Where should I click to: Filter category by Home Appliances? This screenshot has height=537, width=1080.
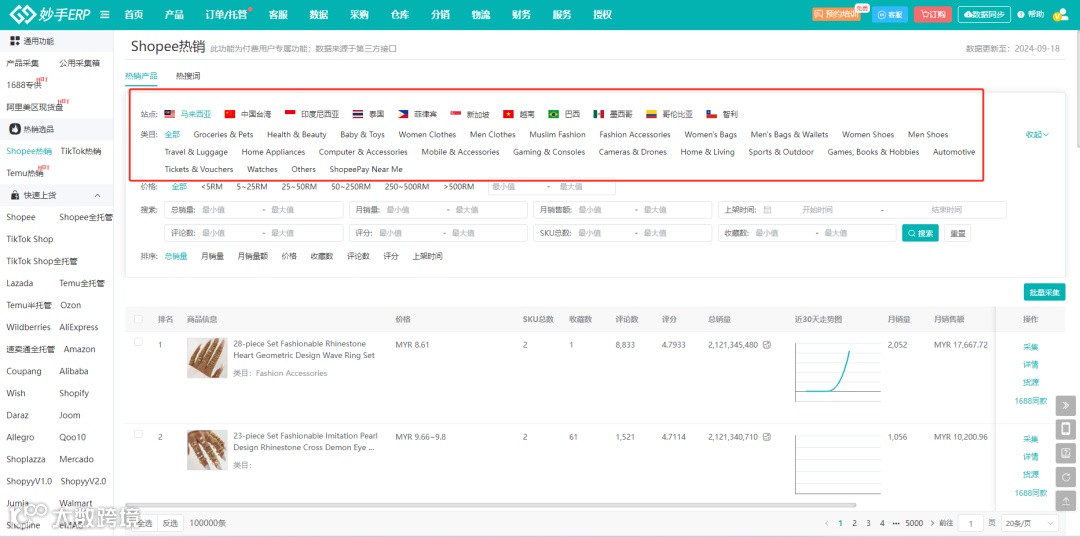pyautogui.click(x=273, y=152)
